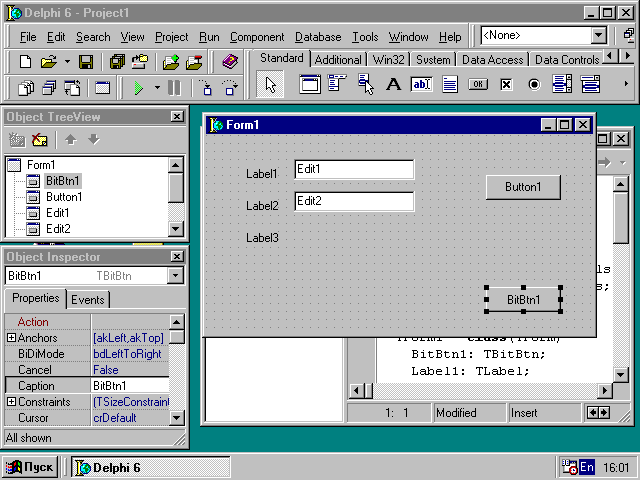Viewport: 640px width, 480px height.
Task: Click the View Unit icon
Action: pos(26,88)
